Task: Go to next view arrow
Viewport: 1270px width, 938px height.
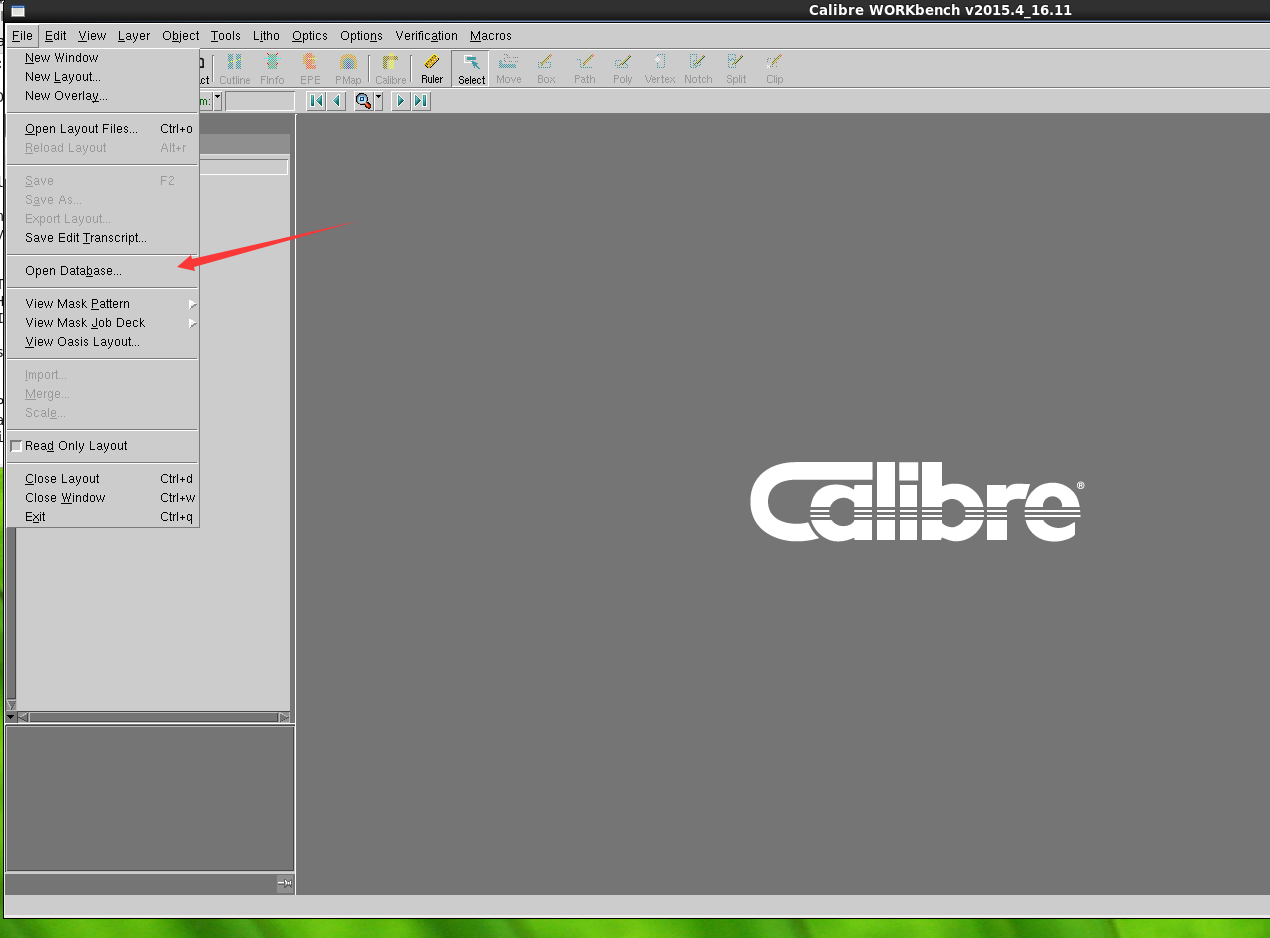Action: 401,101
